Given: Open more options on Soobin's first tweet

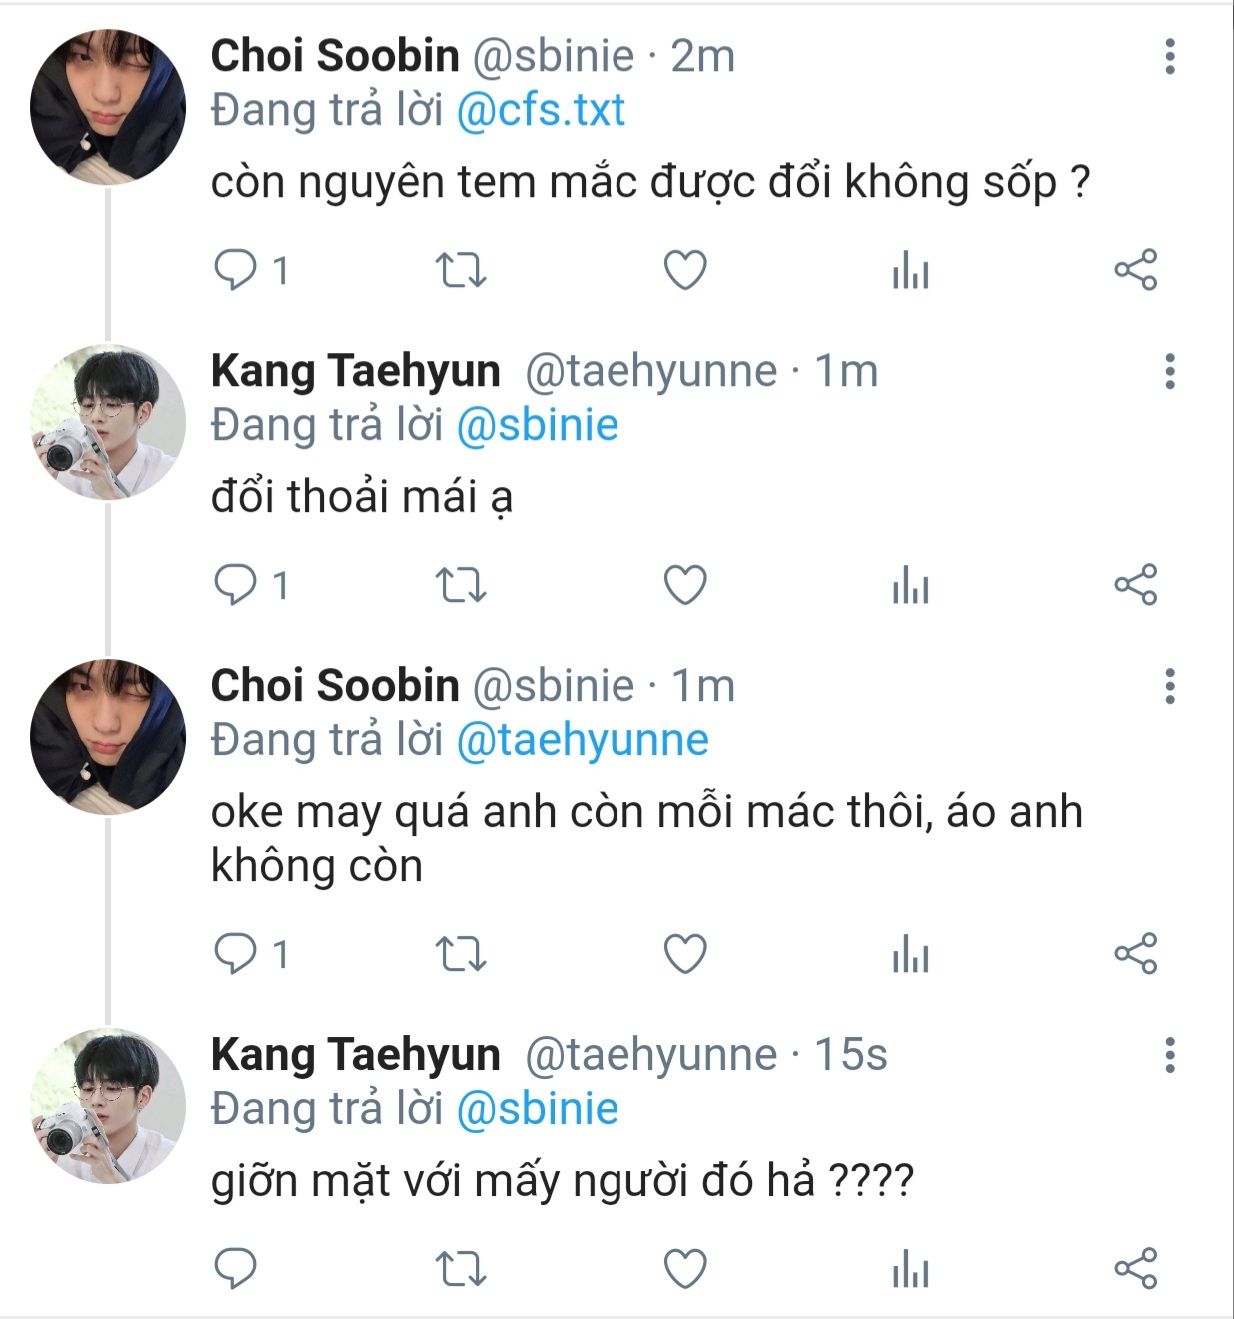Looking at the screenshot, I should pyautogui.click(x=1169, y=57).
